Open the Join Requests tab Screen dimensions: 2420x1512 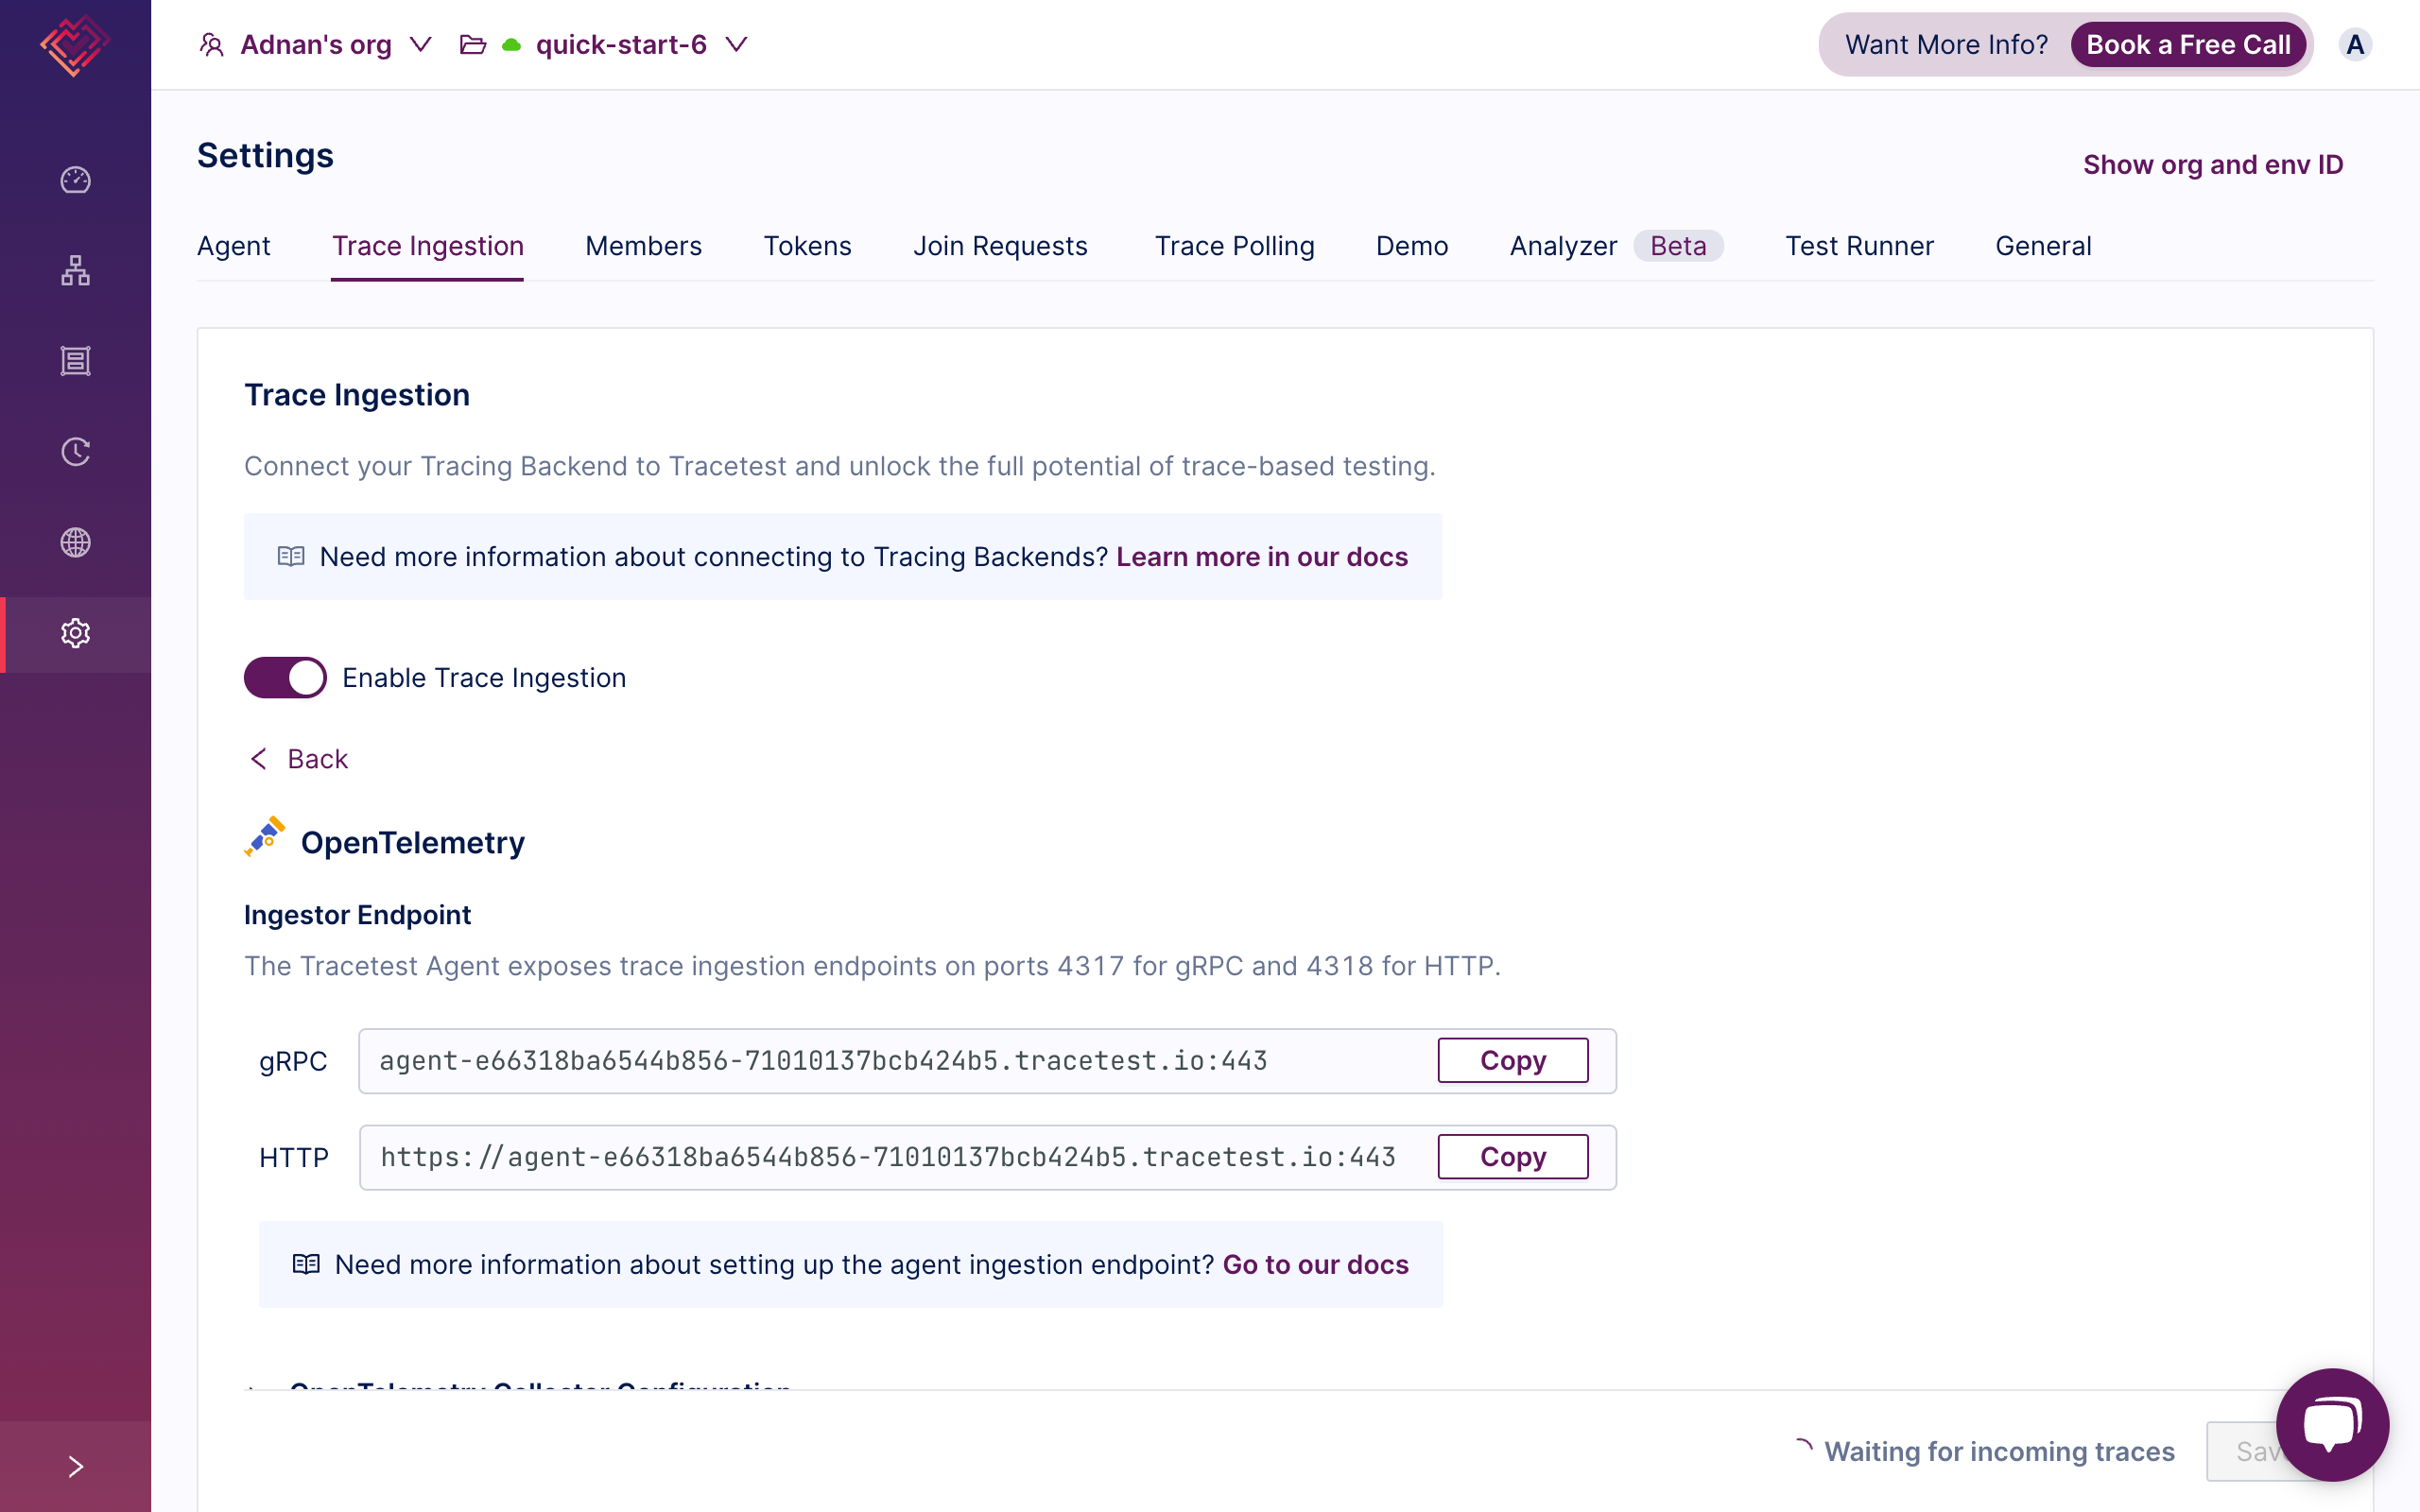coord(1000,246)
